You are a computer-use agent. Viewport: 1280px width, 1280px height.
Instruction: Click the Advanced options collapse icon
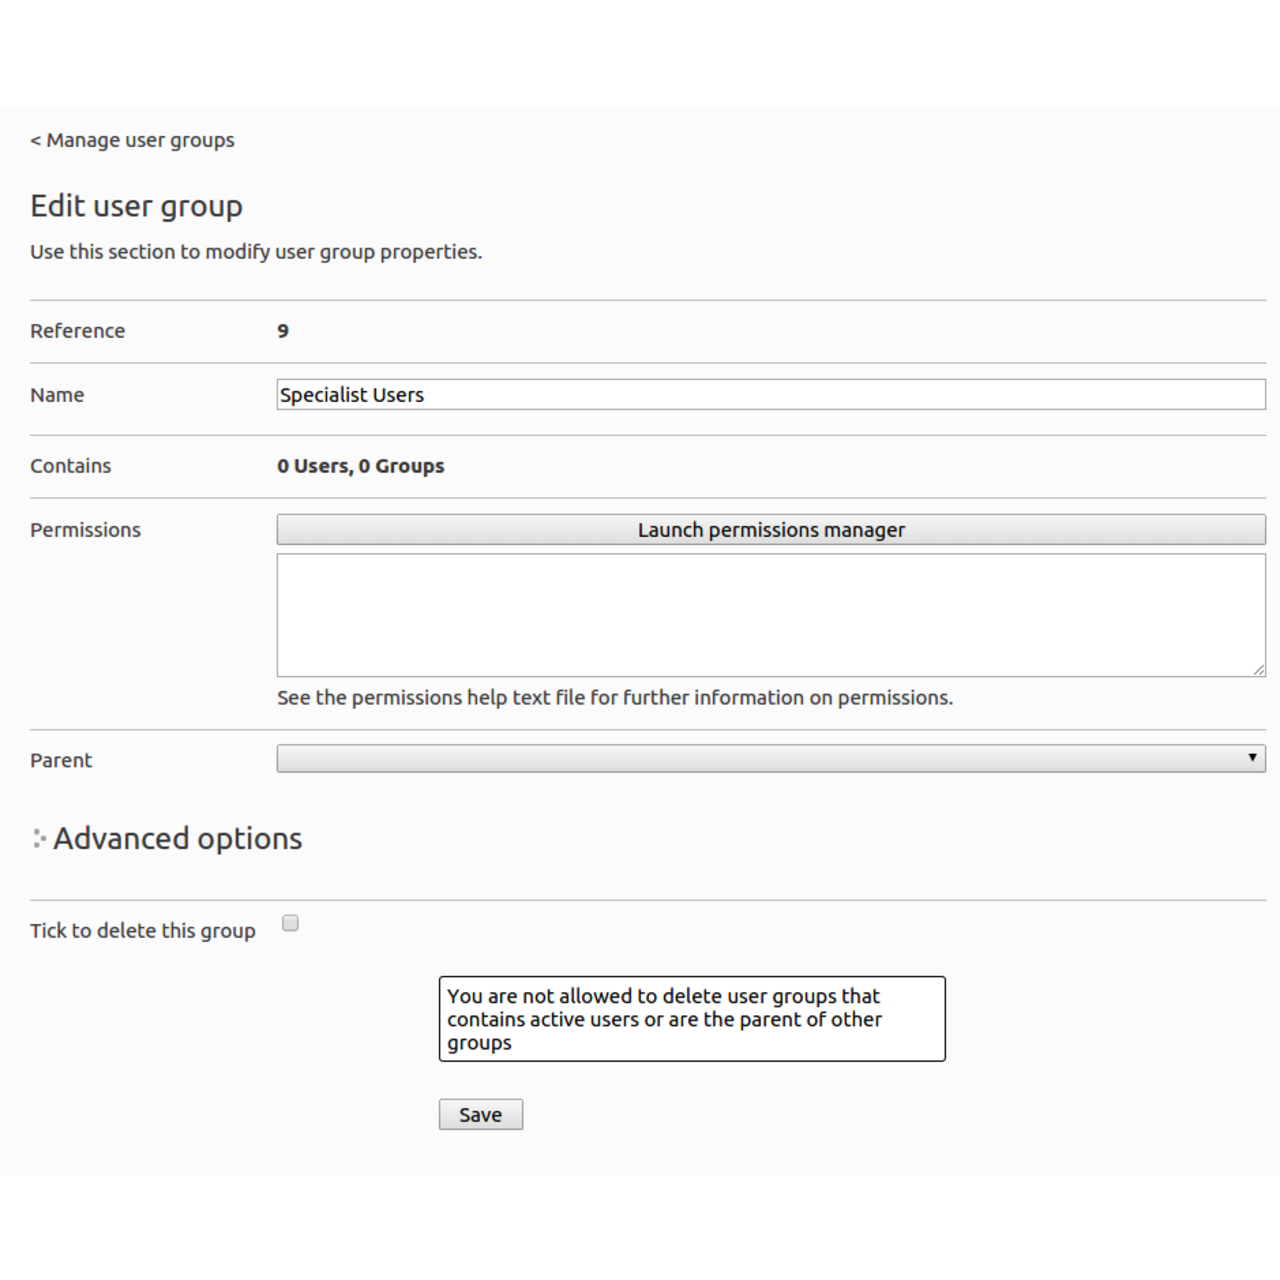click(39, 839)
